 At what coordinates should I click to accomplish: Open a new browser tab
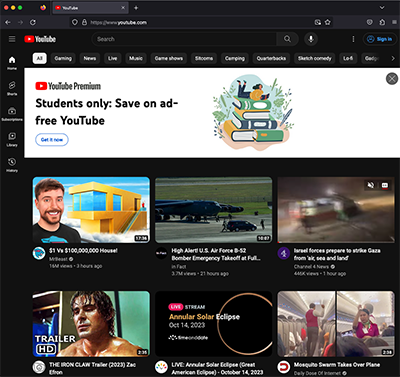(x=136, y=8)
